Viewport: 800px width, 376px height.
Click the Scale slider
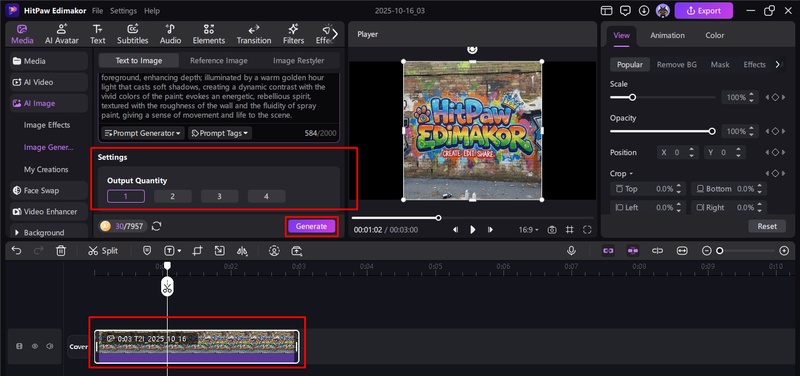click(x=662, y=97)
